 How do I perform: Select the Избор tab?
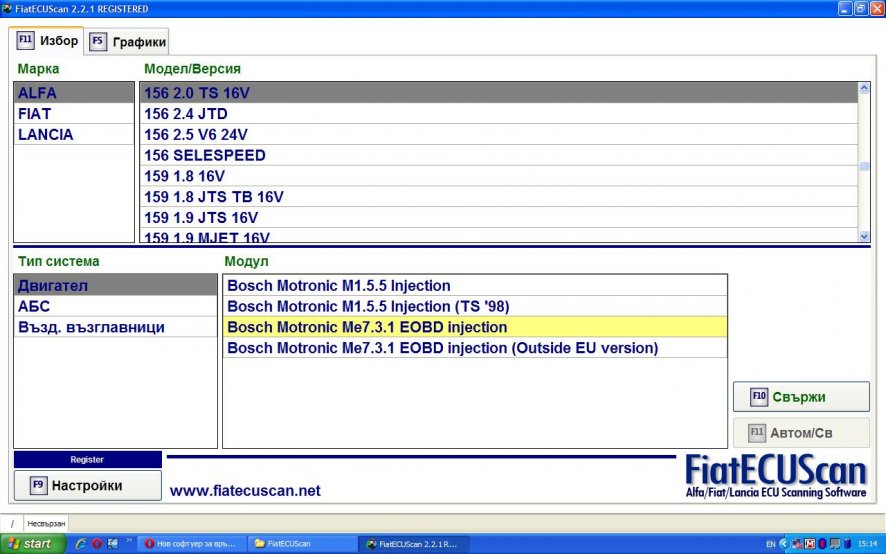click(47, 41)
